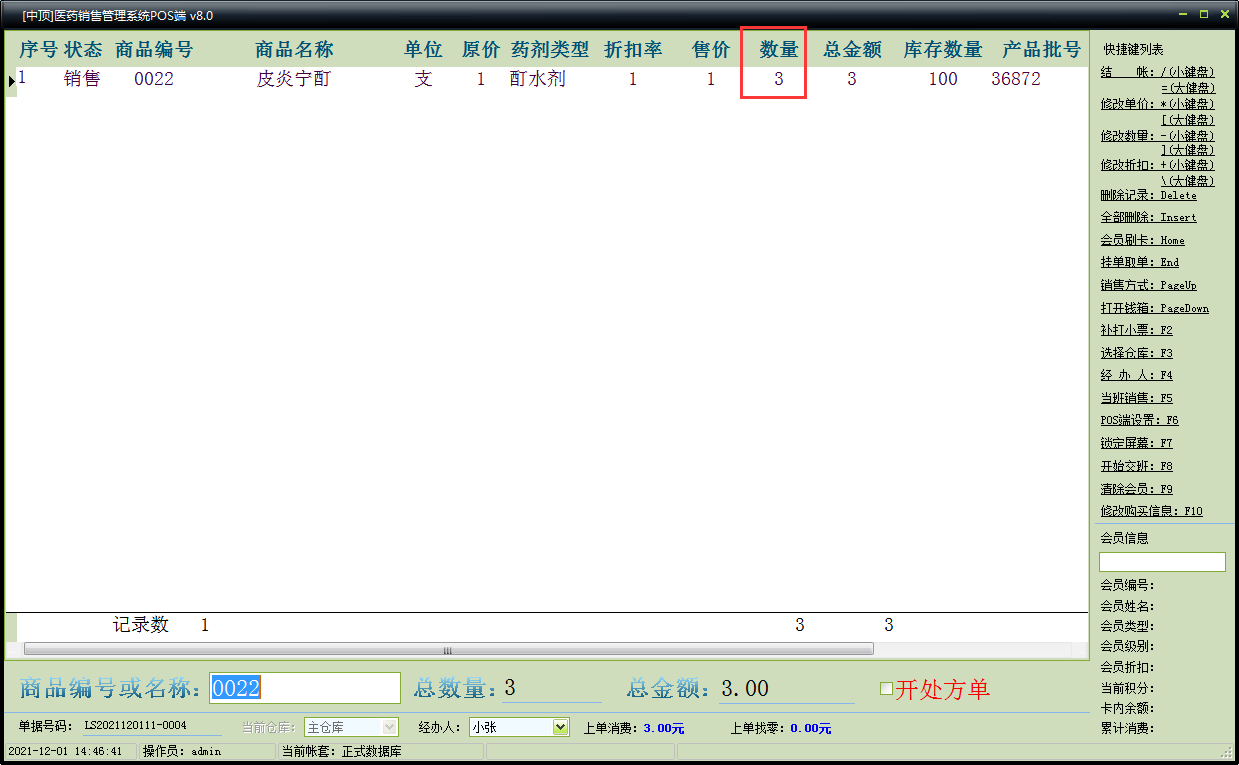Select the product name cell 皮炎宁酊
This screenshot has width=1239, height=765.
pyautogui.click(x=294, y=79)
